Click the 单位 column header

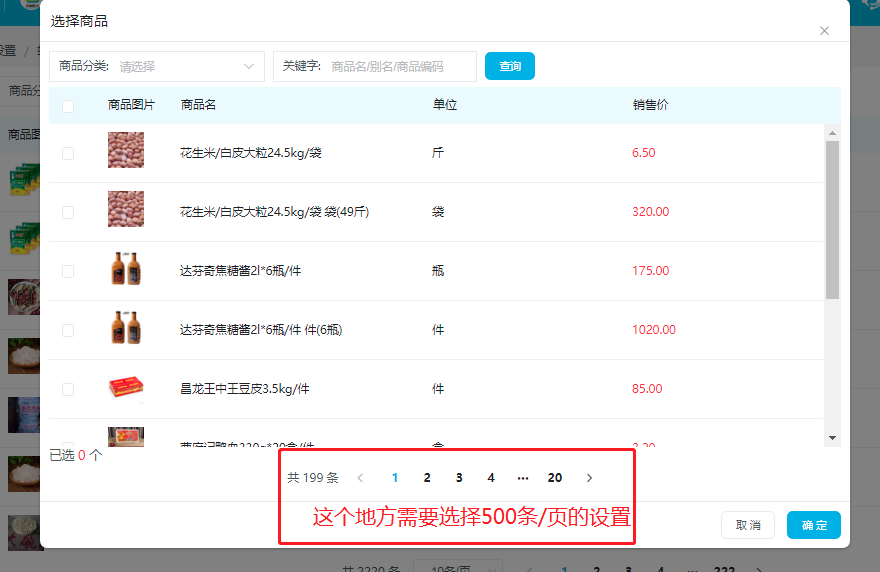[x=444, y=104]
